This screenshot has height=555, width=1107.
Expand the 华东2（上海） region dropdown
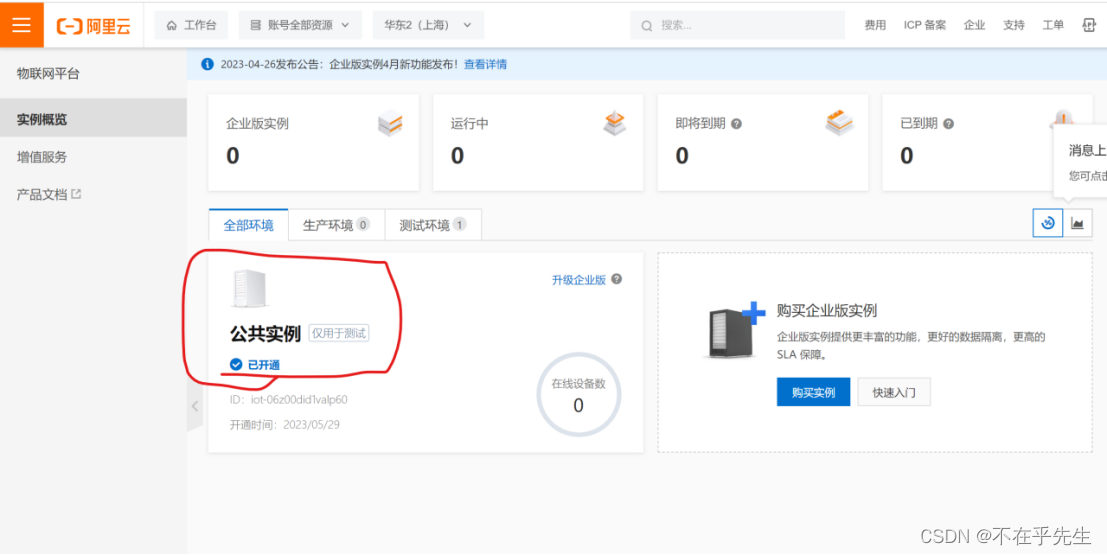428,25
